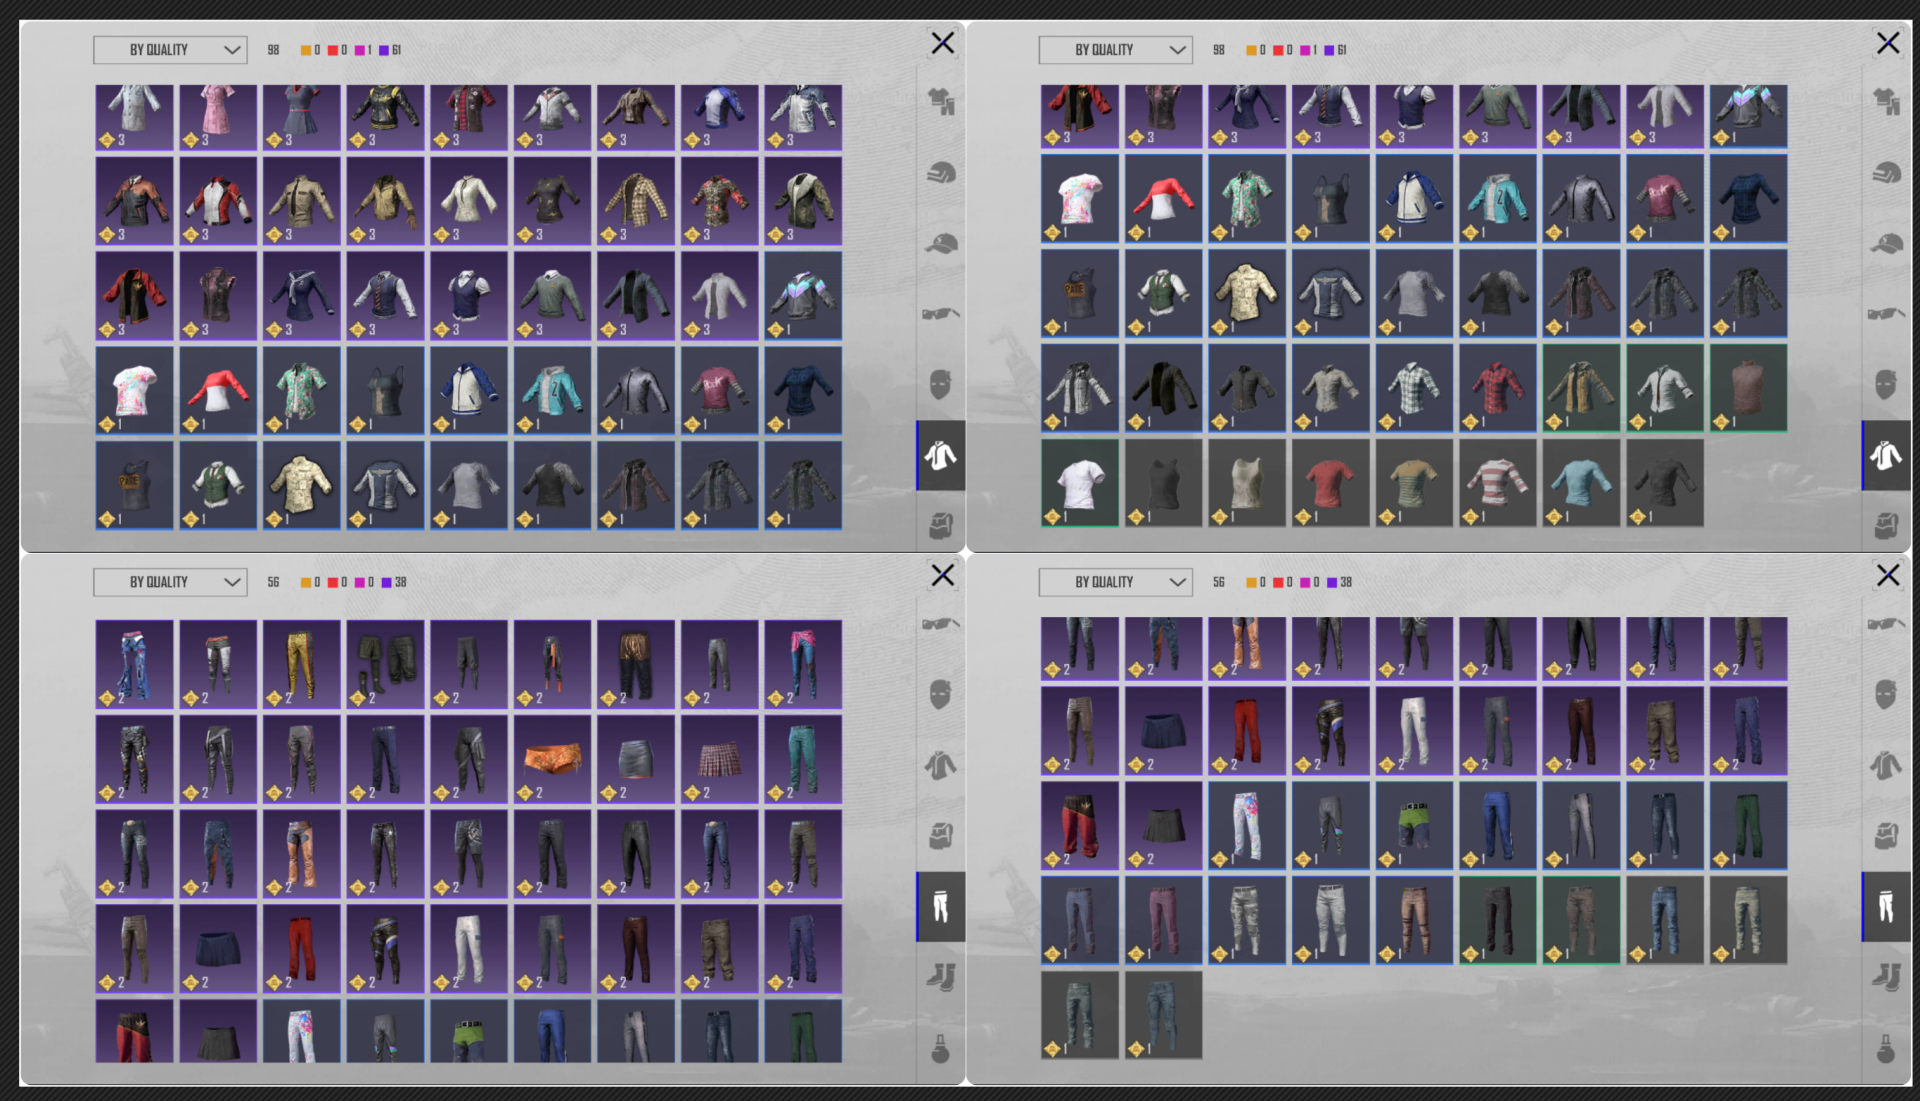Open backpack category in bottom-left panel sidebar

[x=941, y=836]
